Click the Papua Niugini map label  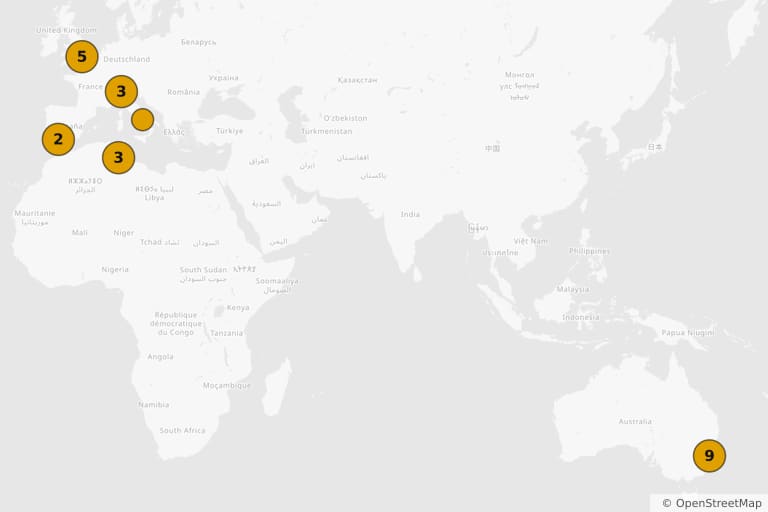(x=688, y=333)
